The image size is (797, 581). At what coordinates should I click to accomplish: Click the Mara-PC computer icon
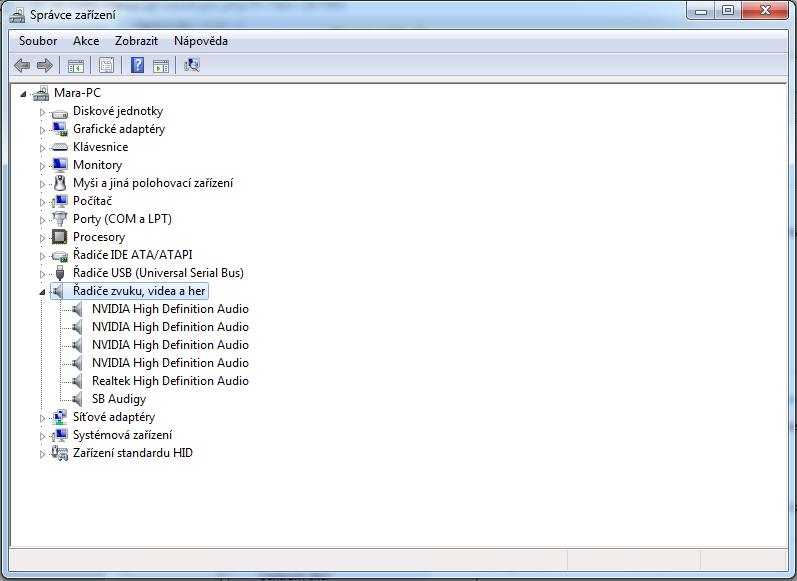pos(41,93)
